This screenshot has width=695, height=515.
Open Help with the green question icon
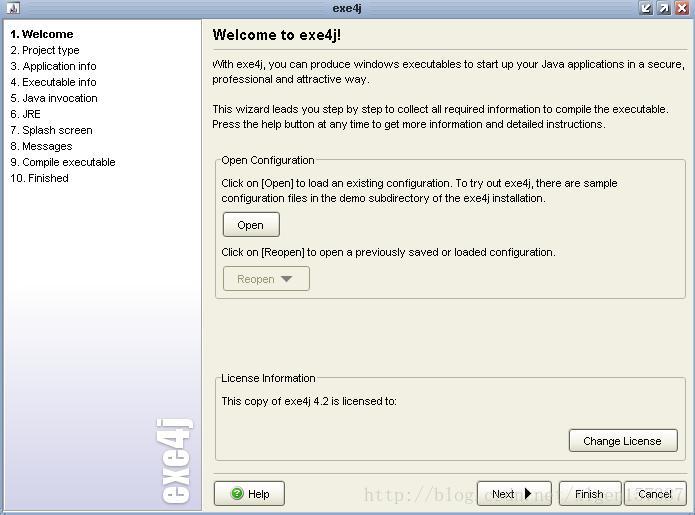[x=249, y=493]
